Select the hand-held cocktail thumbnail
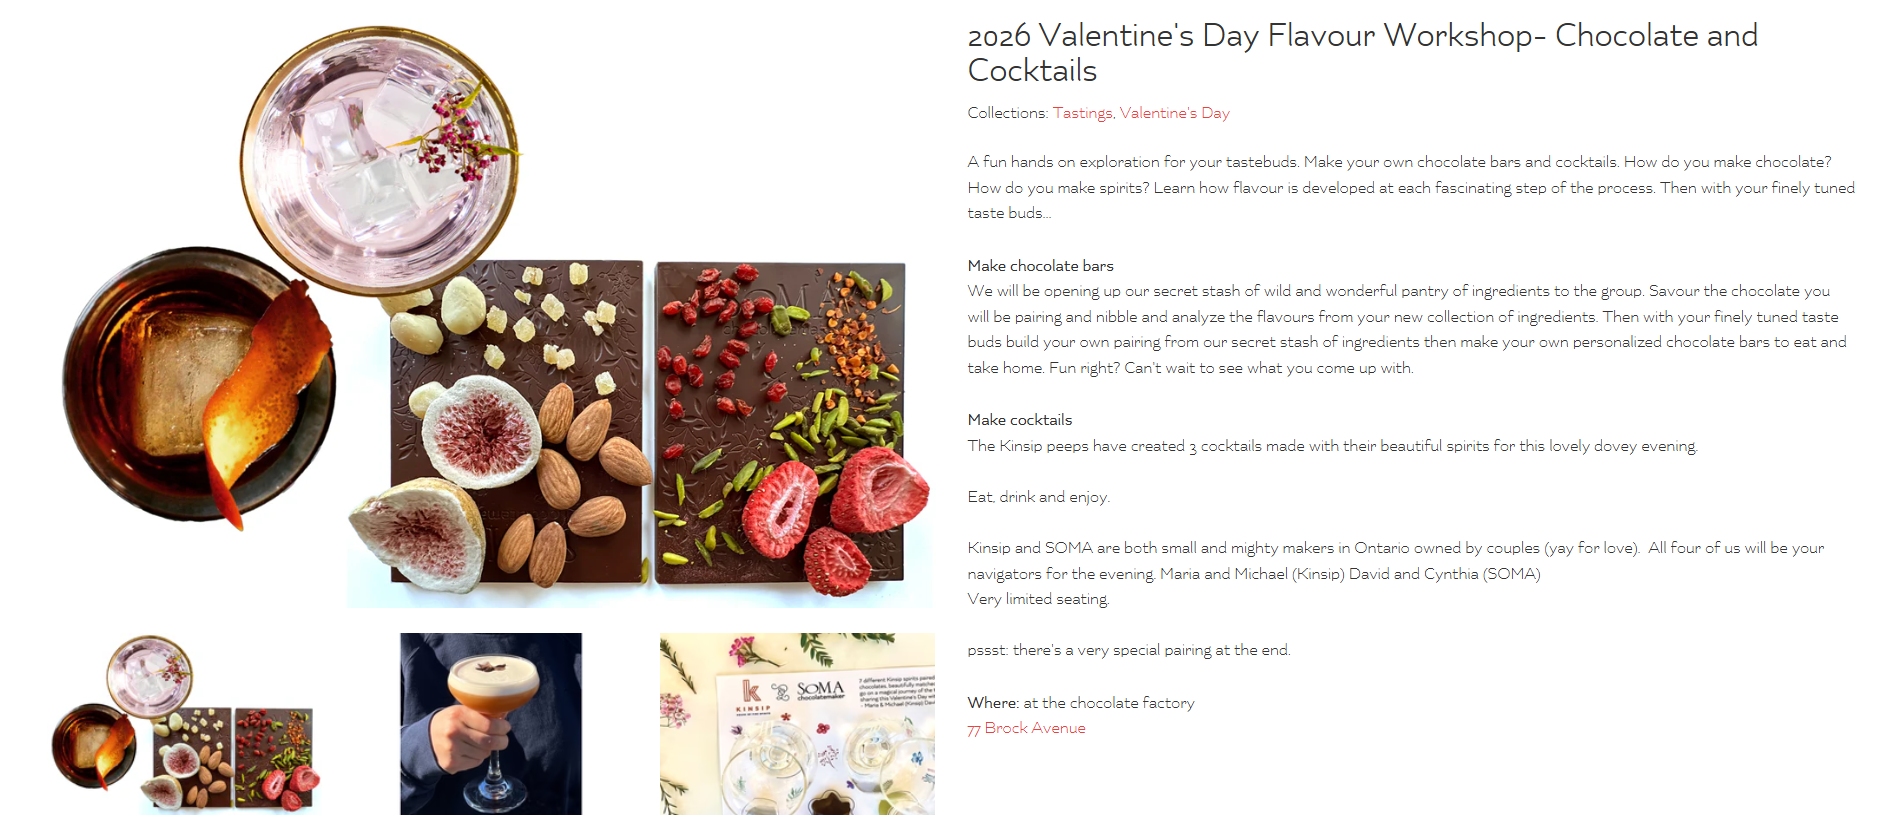The image size is (1878, 826). coord(490,723)
